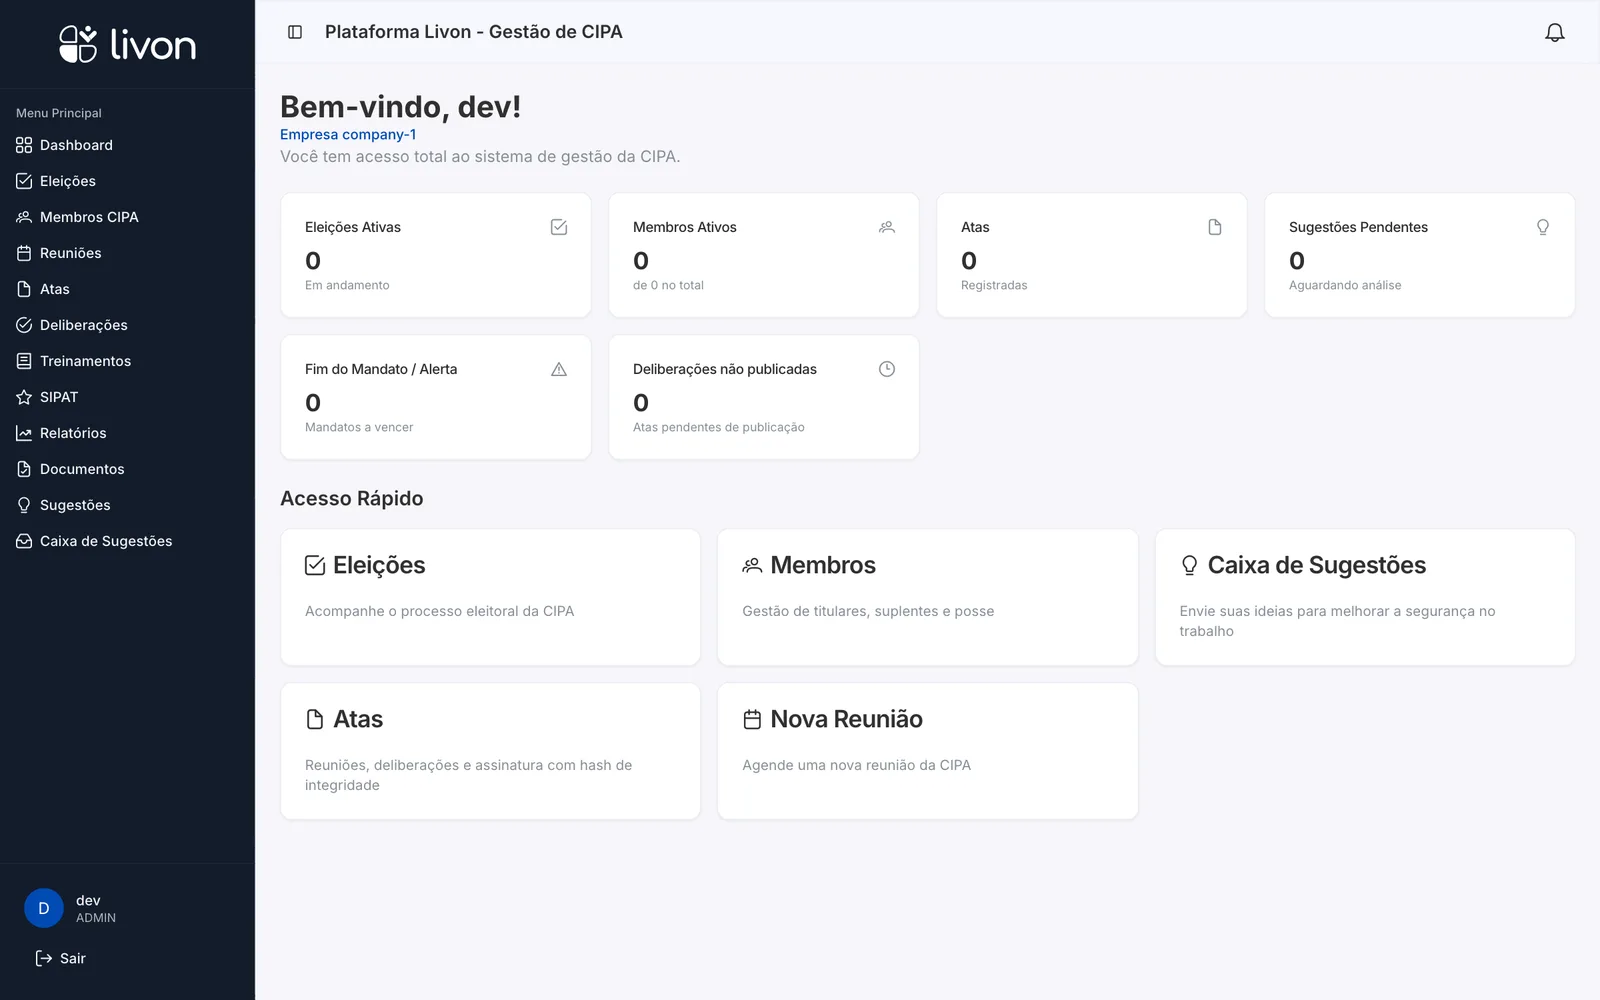The image size is (1600, 1000).
Task: Click the ADMIN role label
Action: (96, 918)
